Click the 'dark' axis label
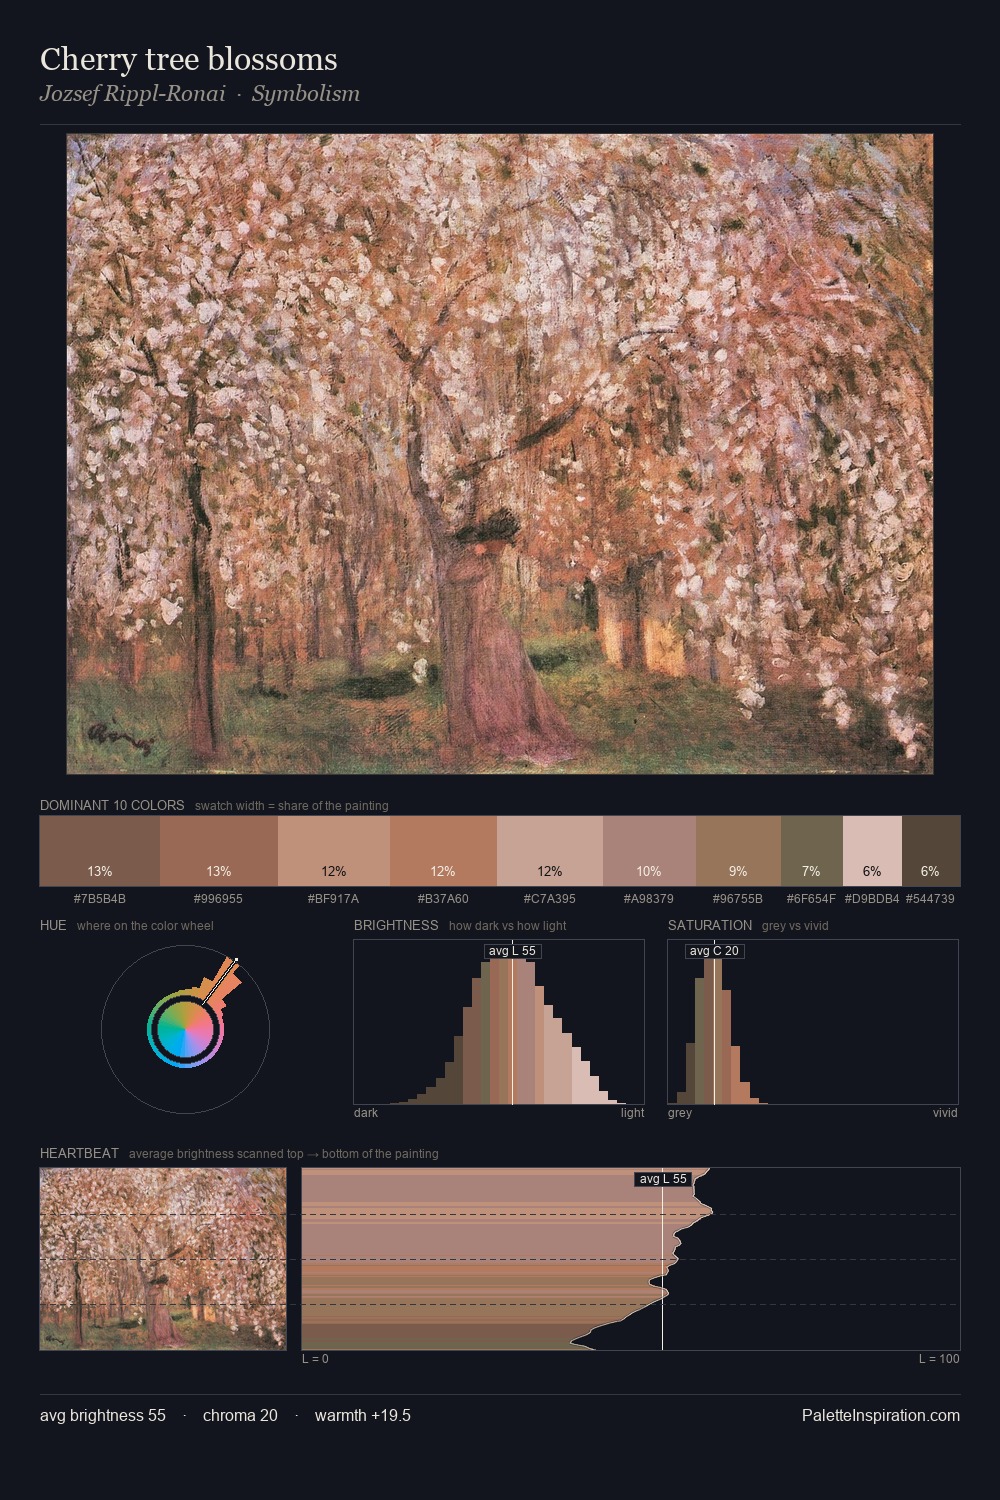Screen dimensions: 1000x1500 pos(366,1113)
